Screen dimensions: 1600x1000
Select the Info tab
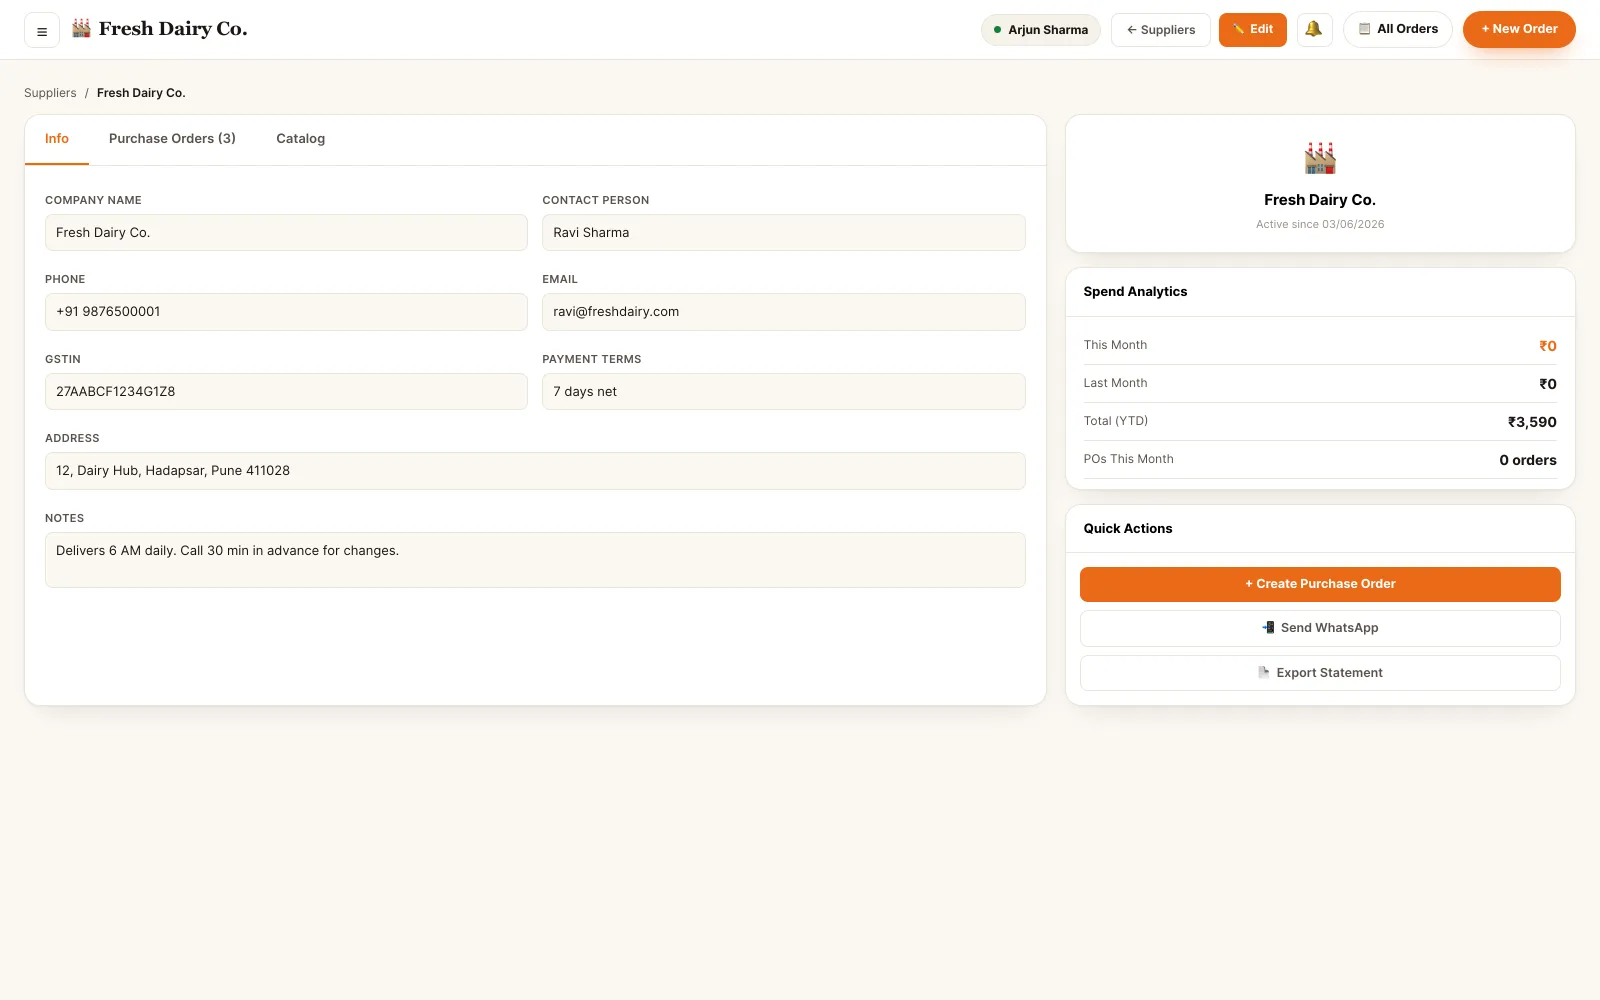pos(57,139)
